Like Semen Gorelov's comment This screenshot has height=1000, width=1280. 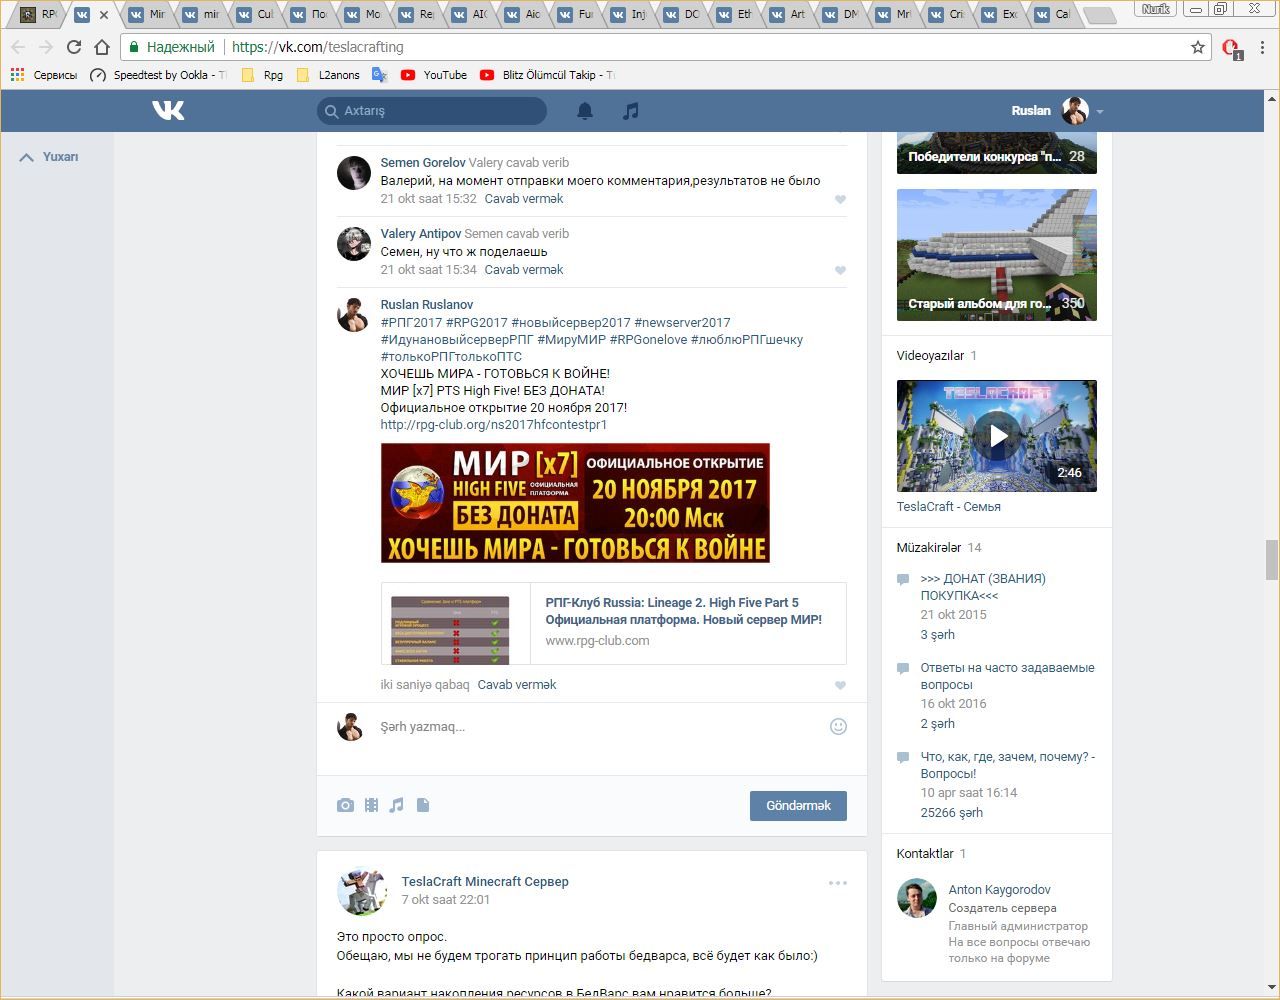pos(840,199)
